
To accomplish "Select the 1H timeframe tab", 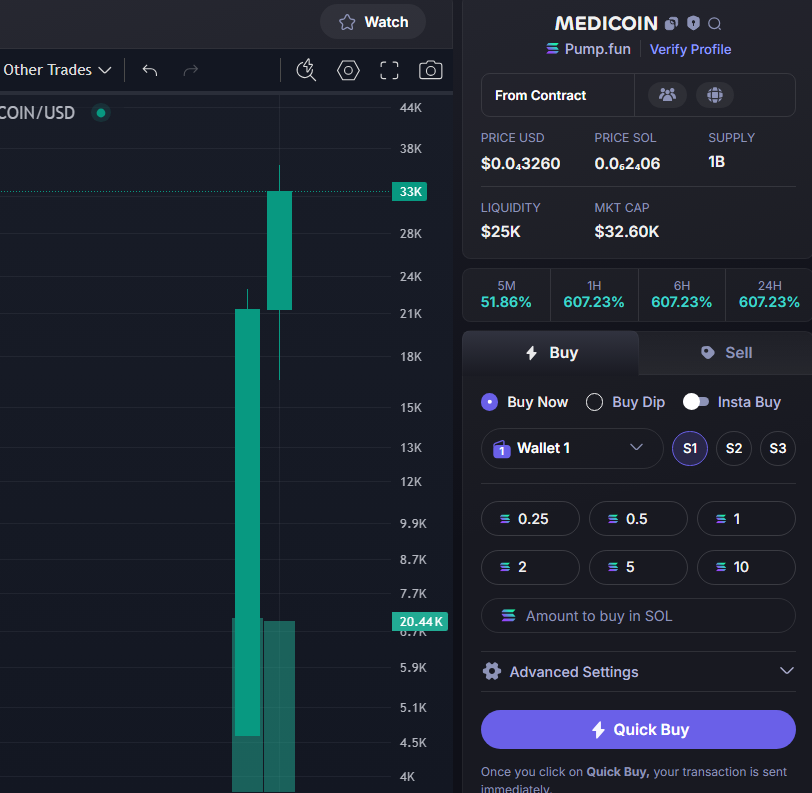I will click(x=594, y=294).
